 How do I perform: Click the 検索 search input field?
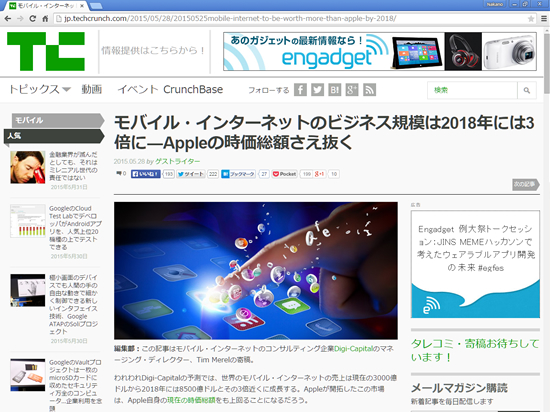tap(472, 90)
